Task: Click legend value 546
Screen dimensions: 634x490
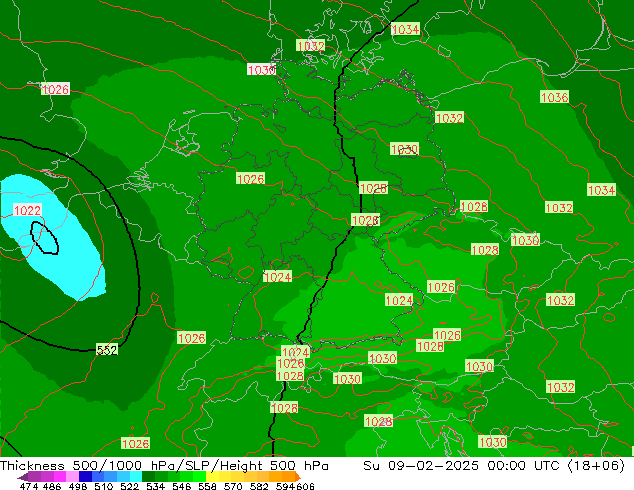Action: tap(181, 486)
